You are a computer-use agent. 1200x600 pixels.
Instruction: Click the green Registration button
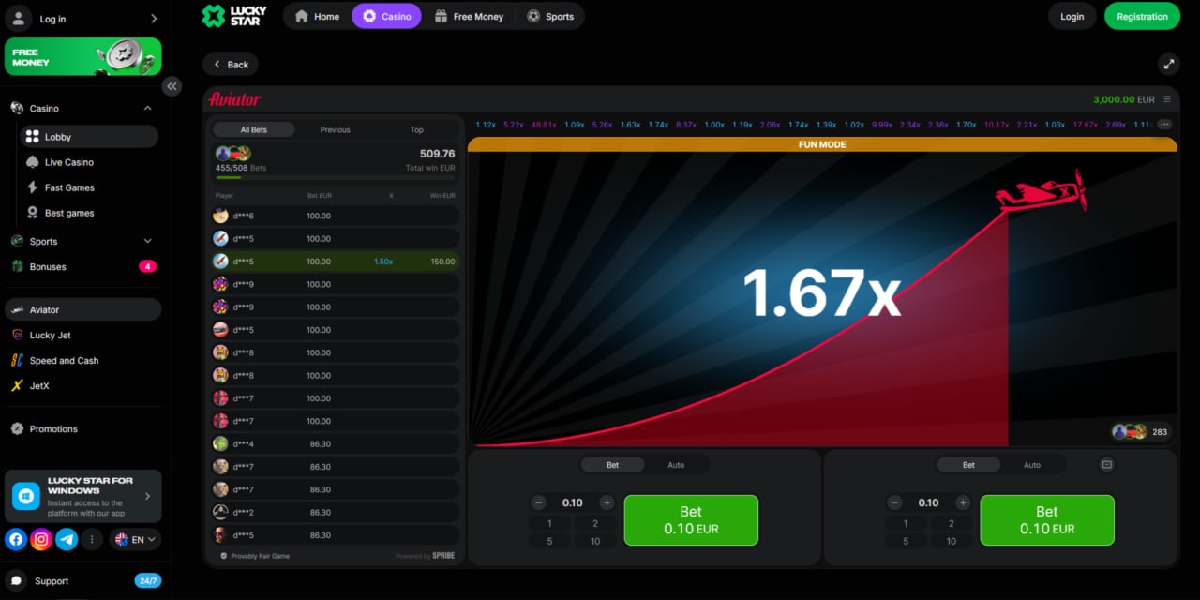[1142, 16]
